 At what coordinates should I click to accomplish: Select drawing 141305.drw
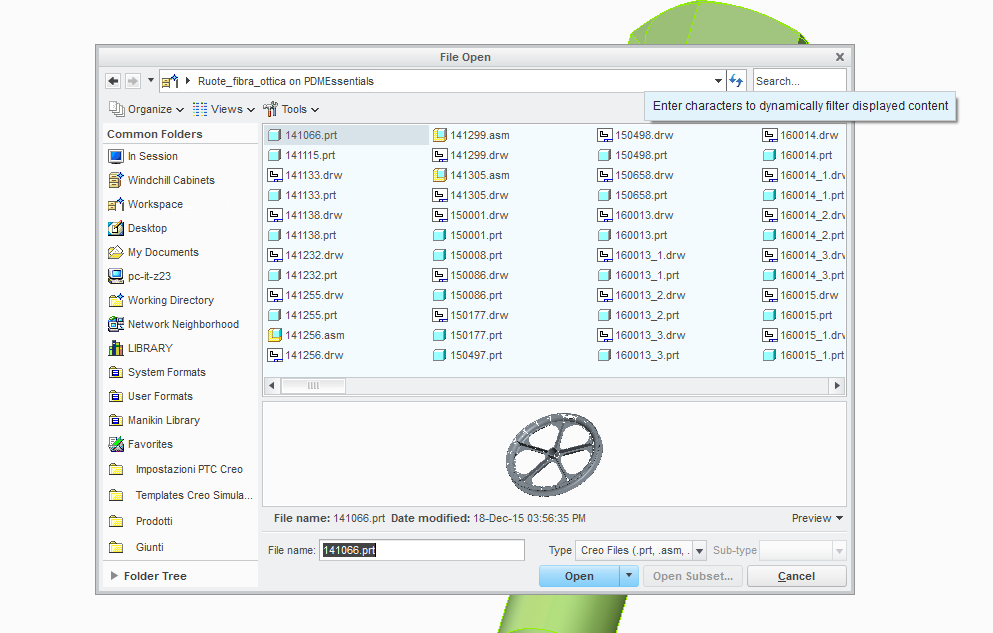coord(471,196)
